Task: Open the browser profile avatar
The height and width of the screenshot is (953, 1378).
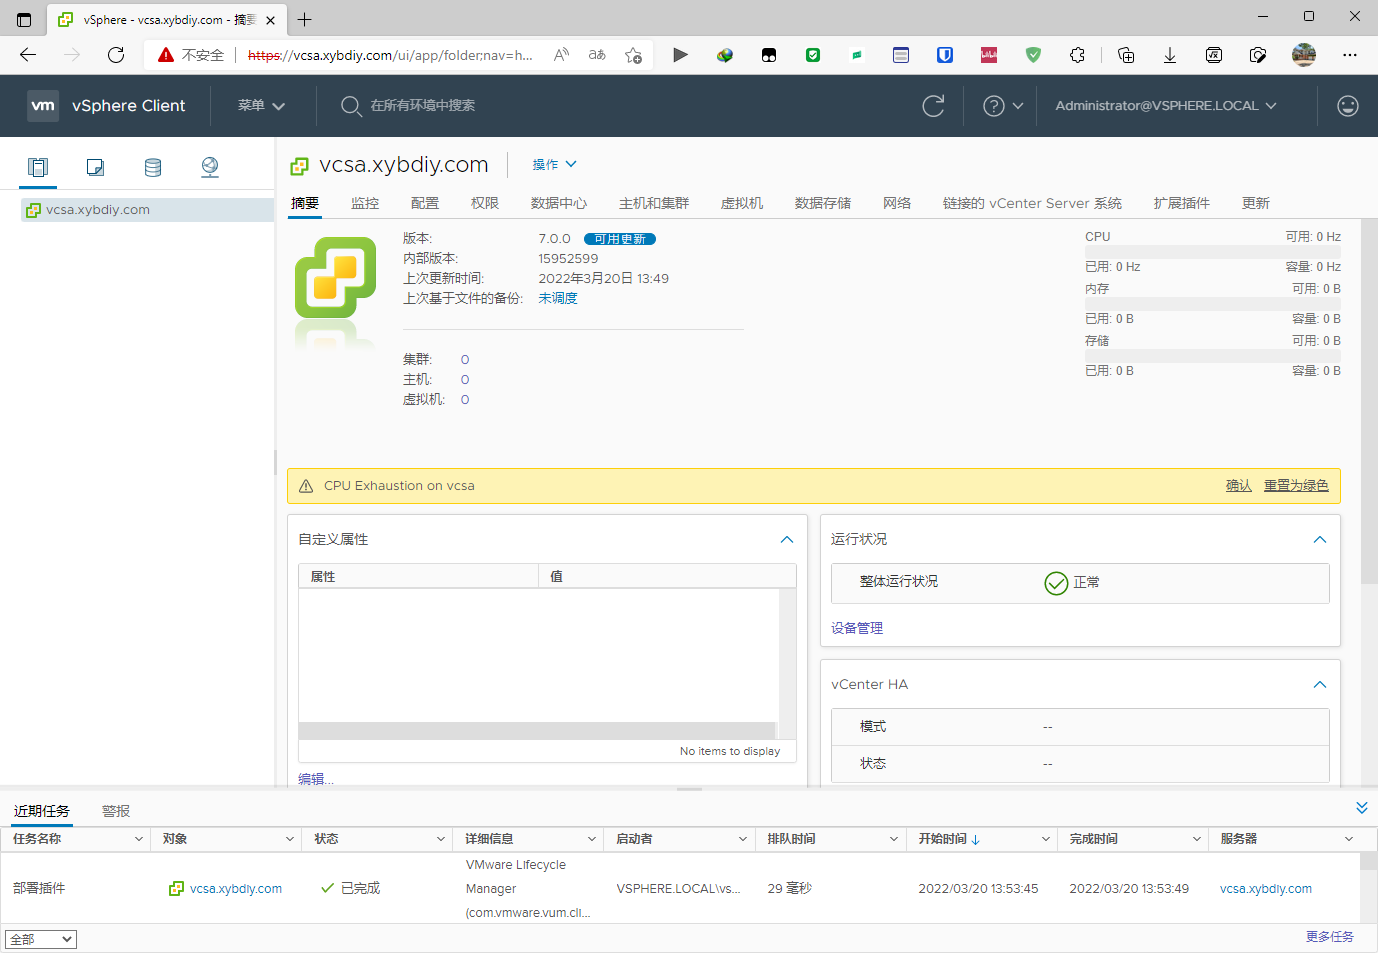Action: 1304,55
